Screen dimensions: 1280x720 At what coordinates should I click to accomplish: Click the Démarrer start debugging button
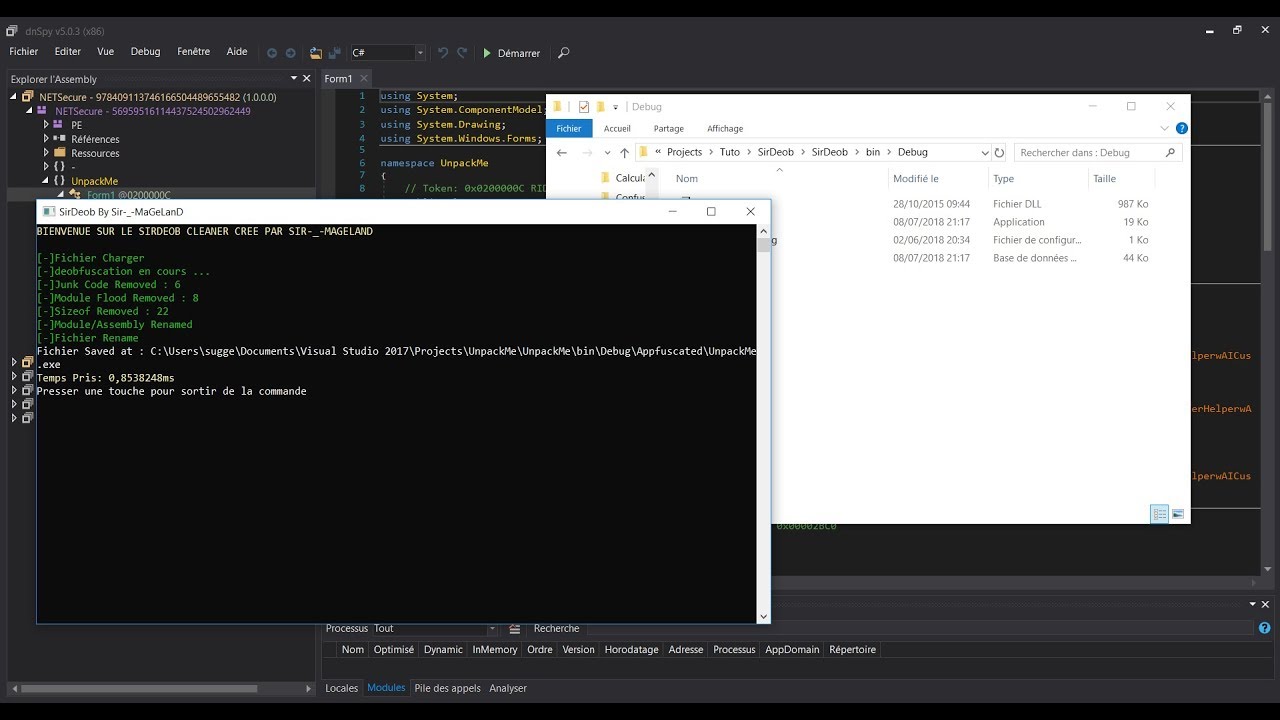tap(511, 53)
